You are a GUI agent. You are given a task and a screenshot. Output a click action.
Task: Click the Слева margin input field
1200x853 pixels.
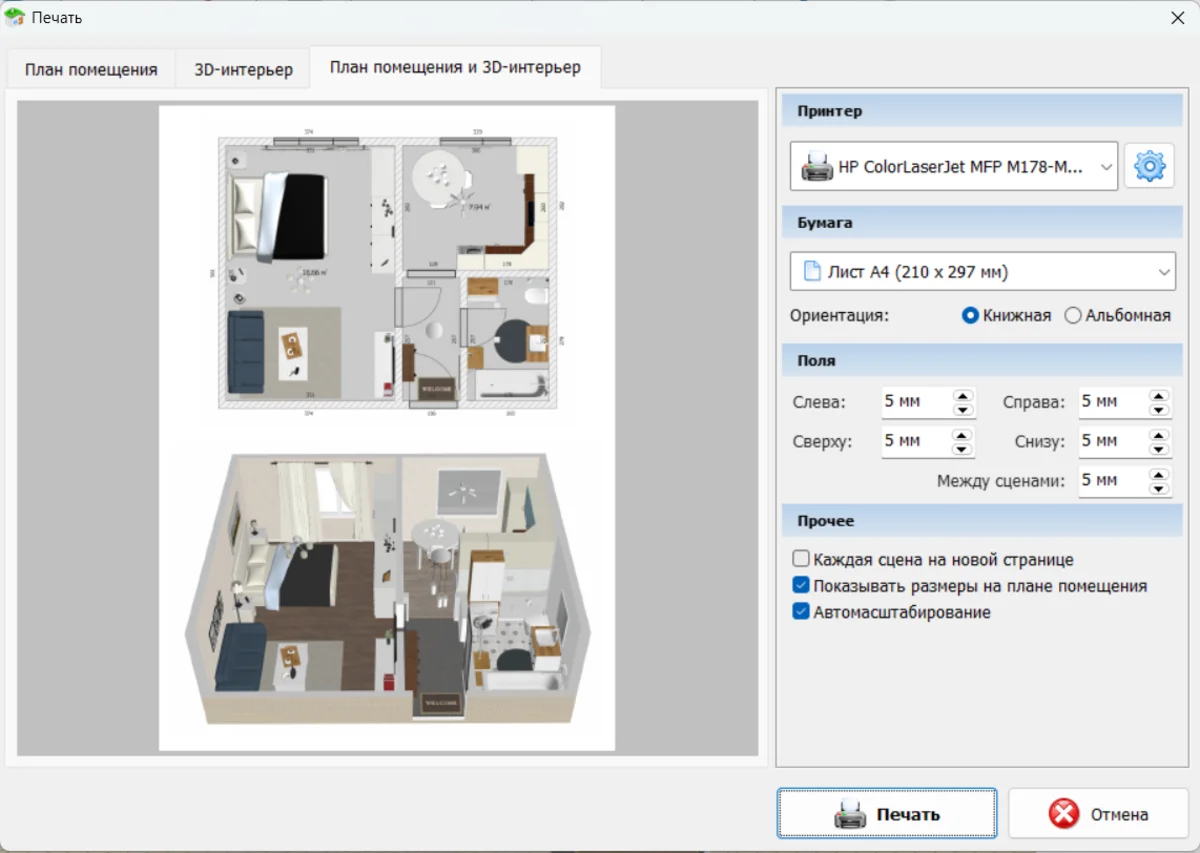pos(916,402)
